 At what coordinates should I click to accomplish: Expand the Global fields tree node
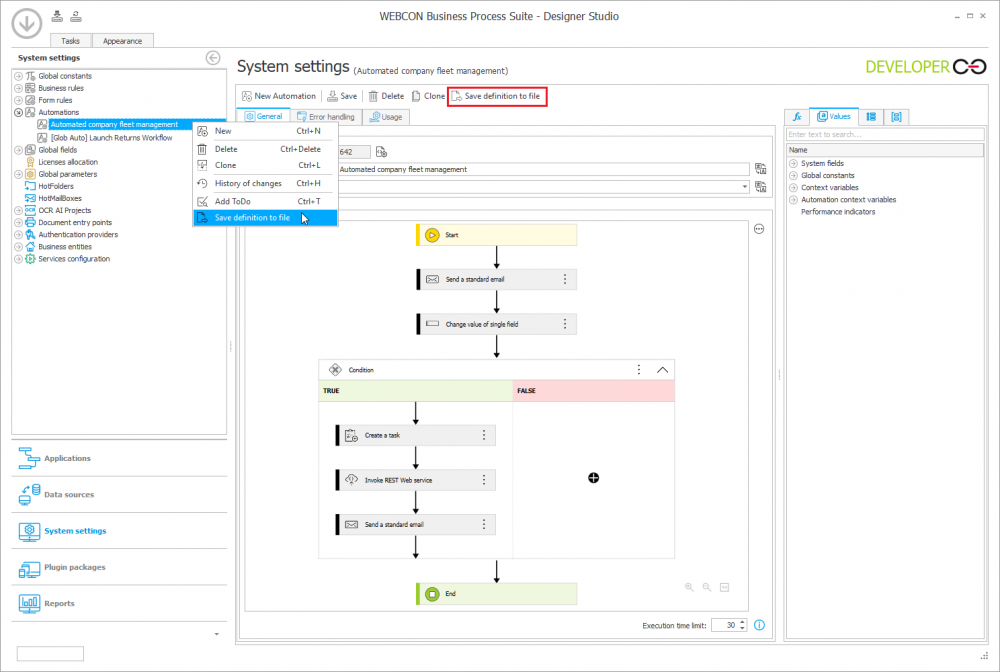(x=18, y=150)
